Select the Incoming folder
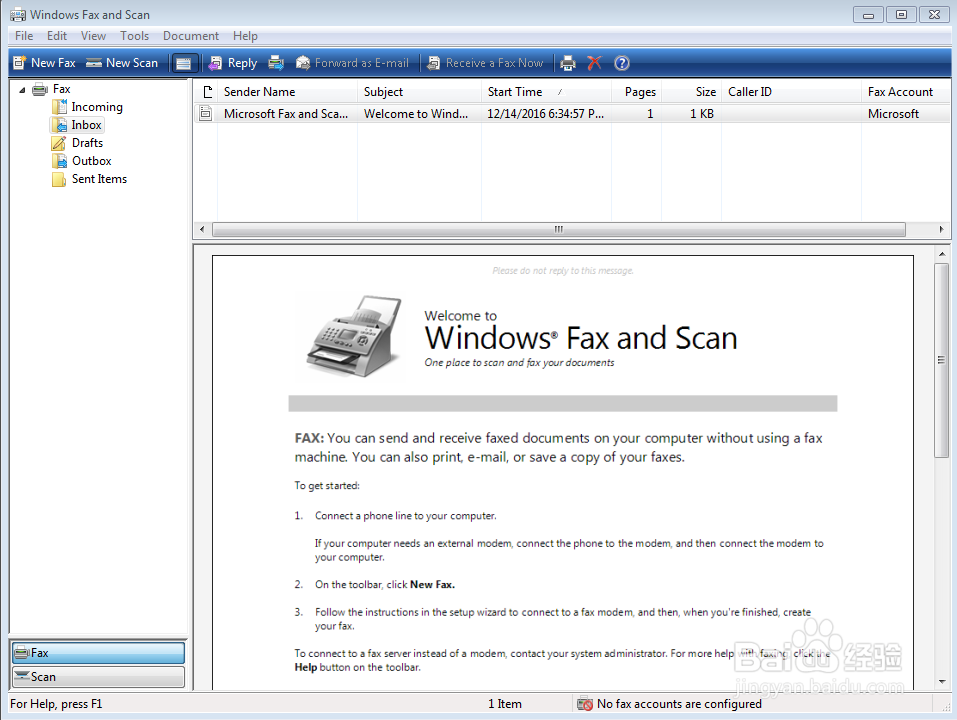The height and width of the screenshot is (720, 957). click(97, 107)
